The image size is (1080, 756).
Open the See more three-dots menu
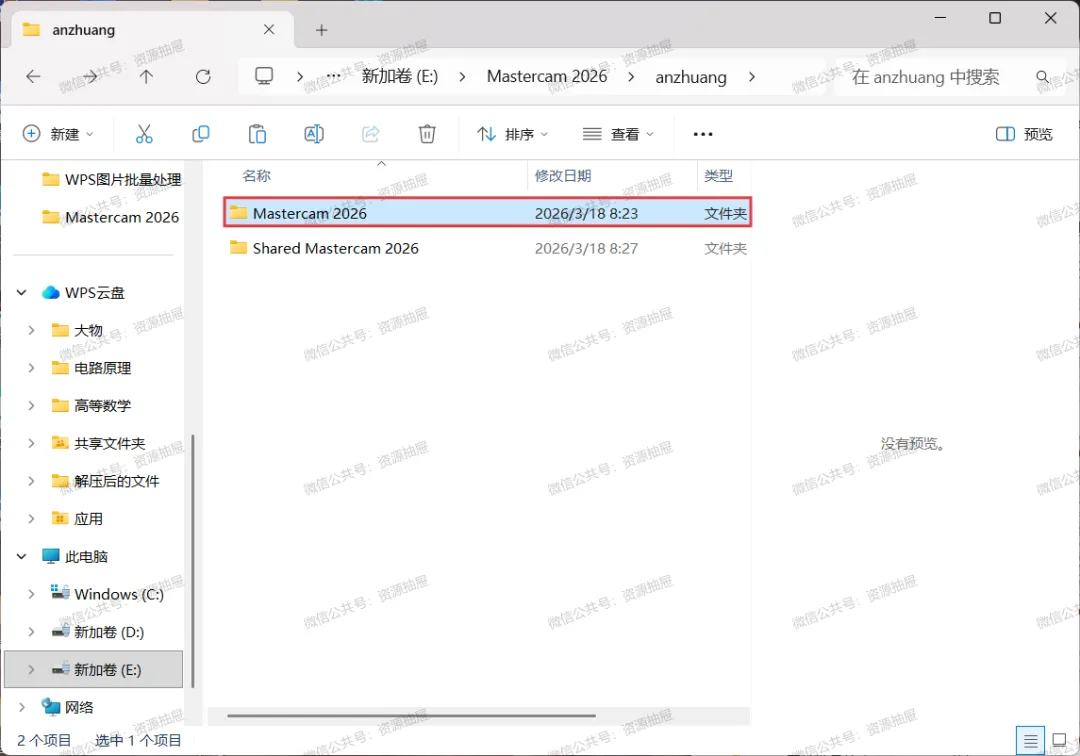pos(703,134)
